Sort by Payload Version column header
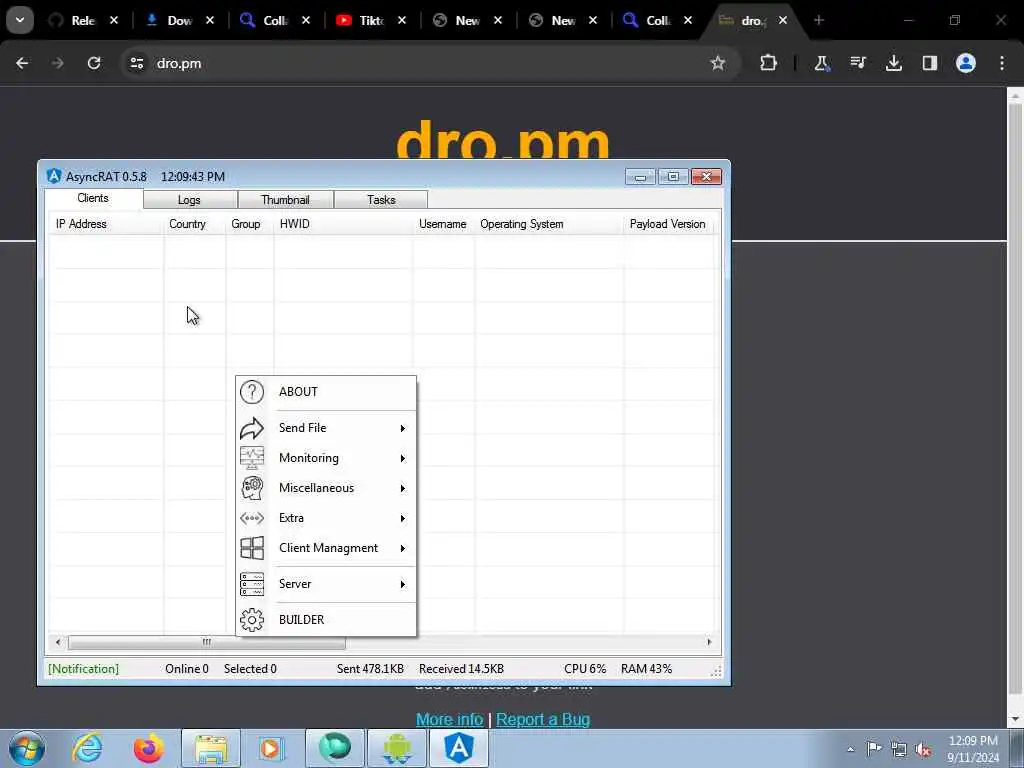The image size is (1024, 768). tap(669, 224)
